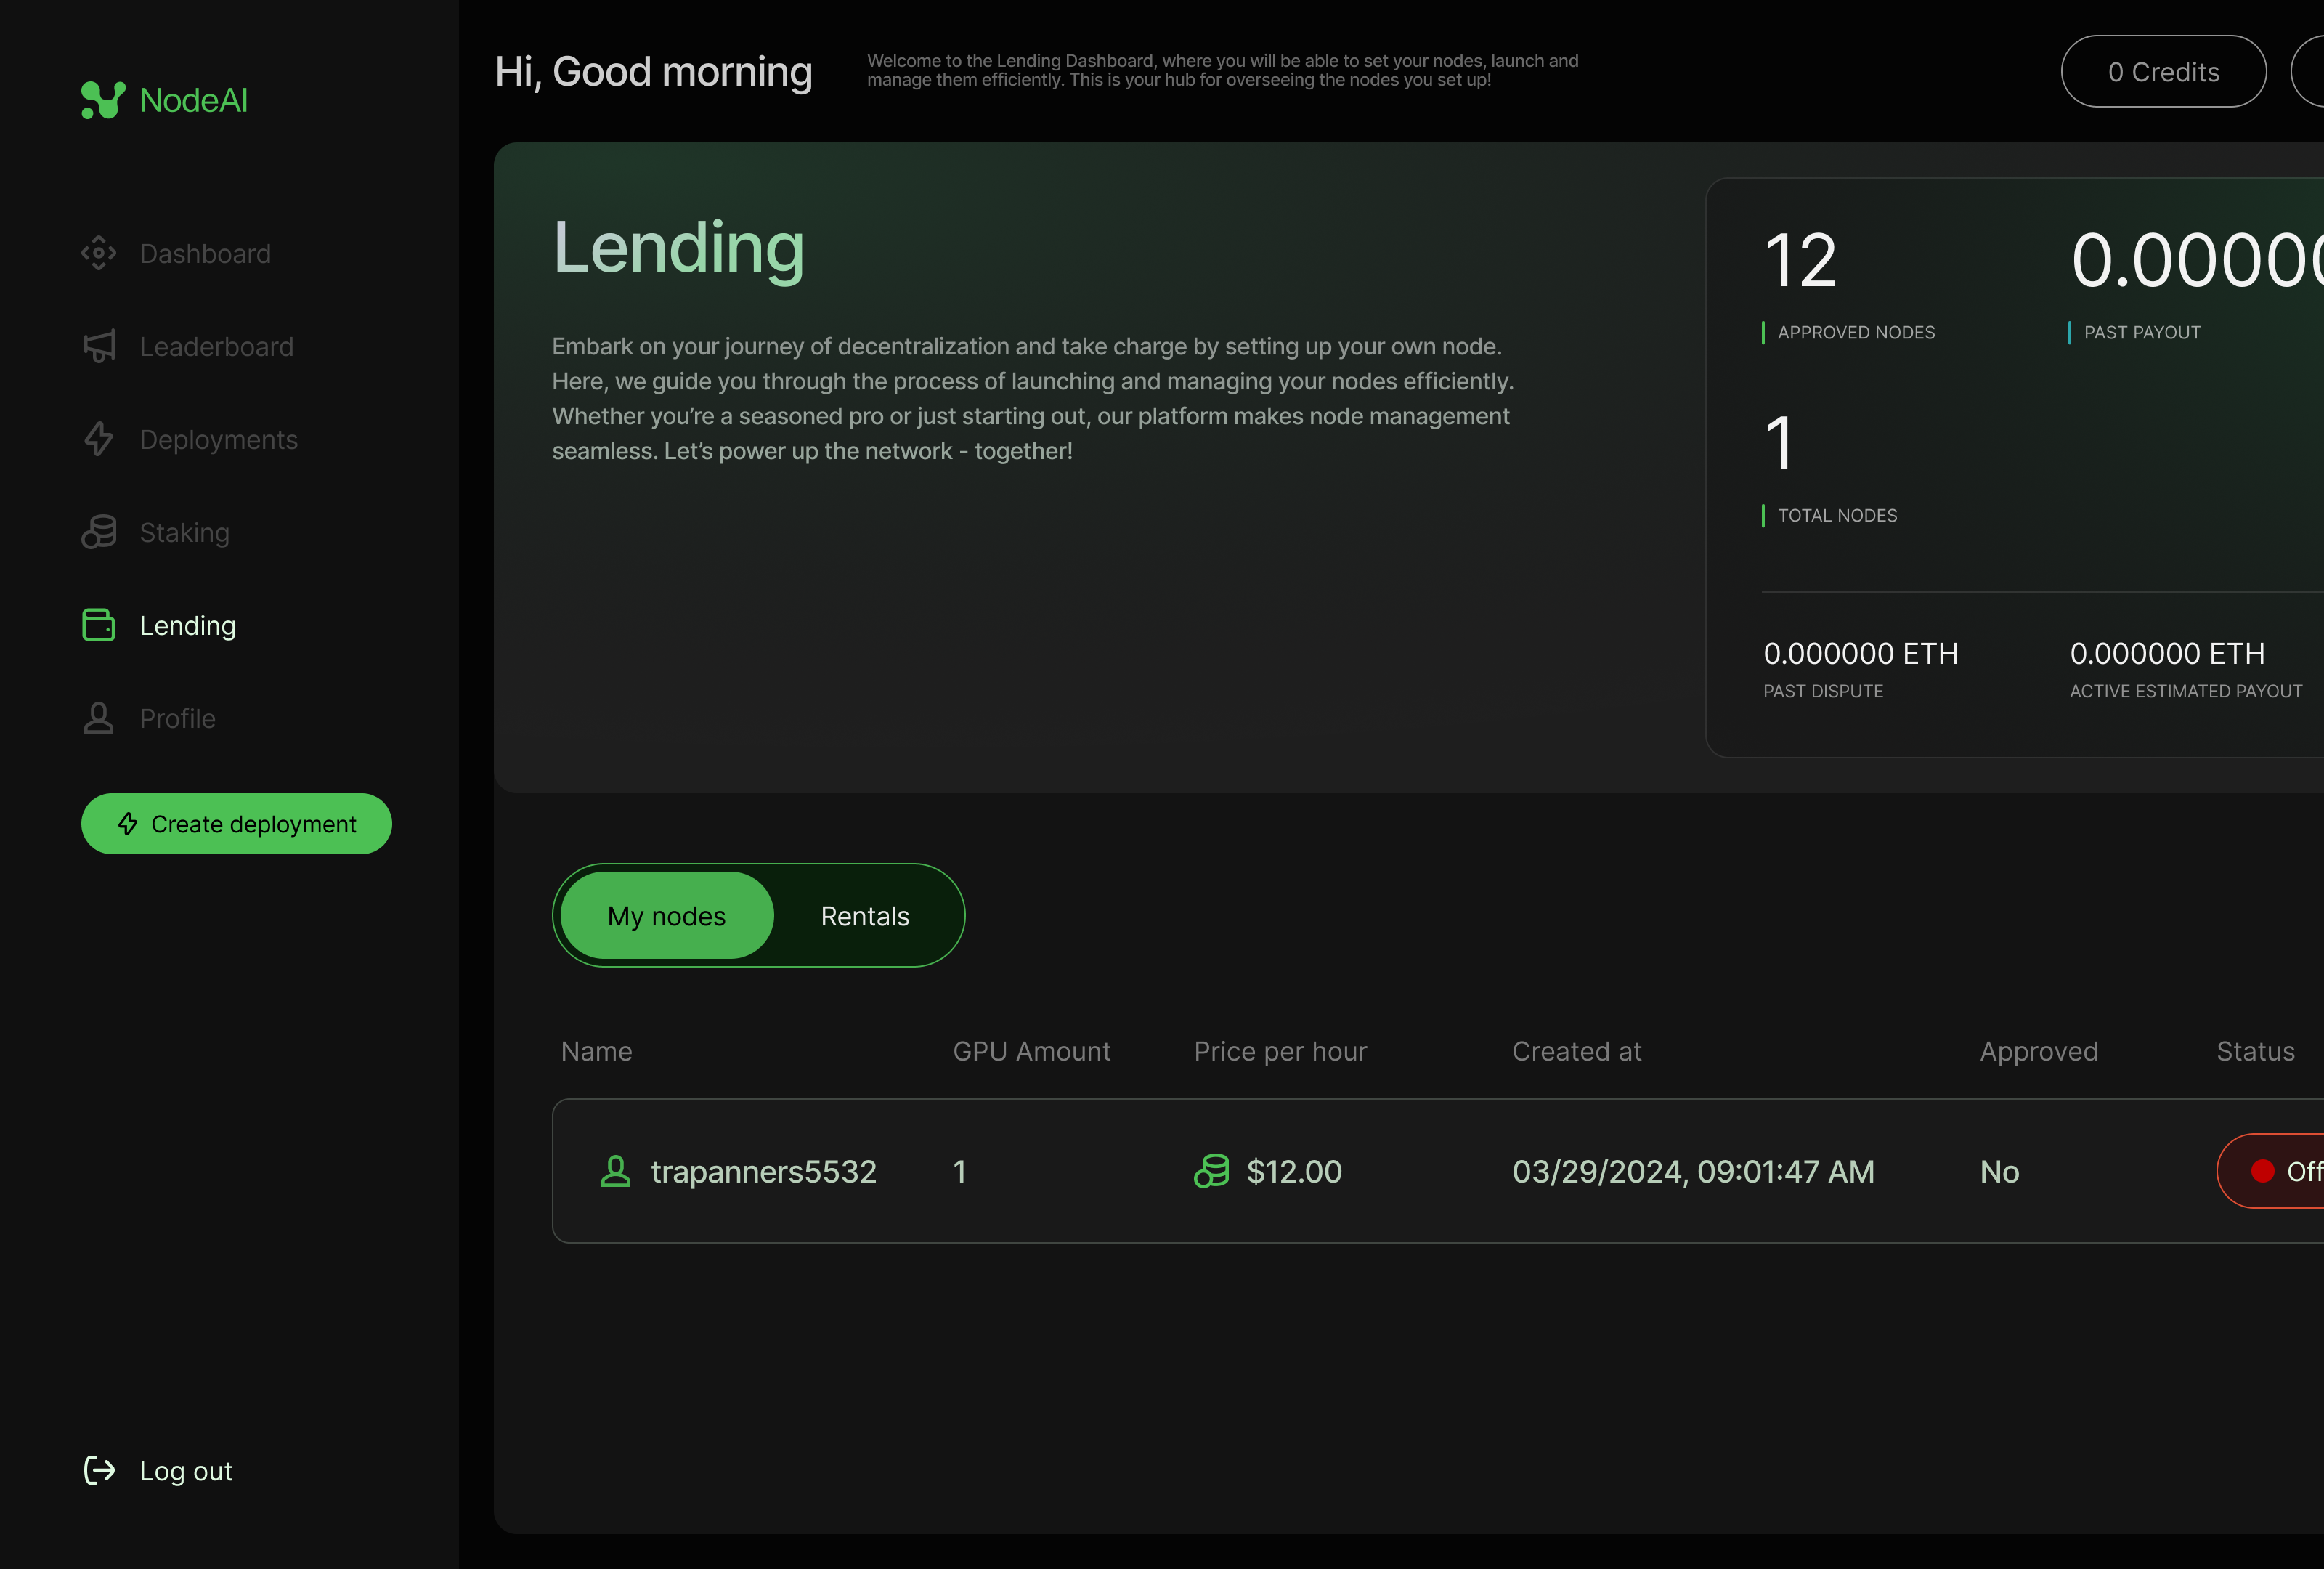
Task: Click the Deployments lightning bolt icon
Action: (99, 439)
